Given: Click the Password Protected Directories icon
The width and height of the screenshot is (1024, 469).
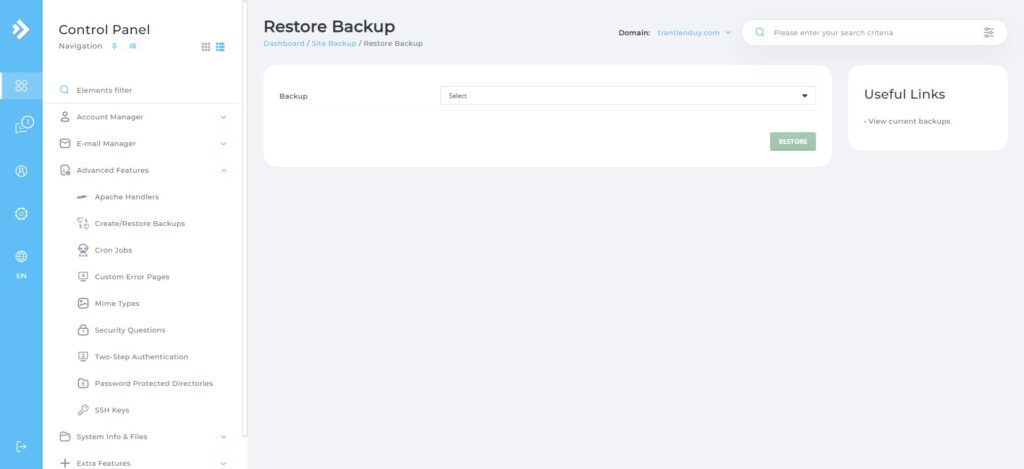Looking at the screenshot, I should [x=83, y=383].
